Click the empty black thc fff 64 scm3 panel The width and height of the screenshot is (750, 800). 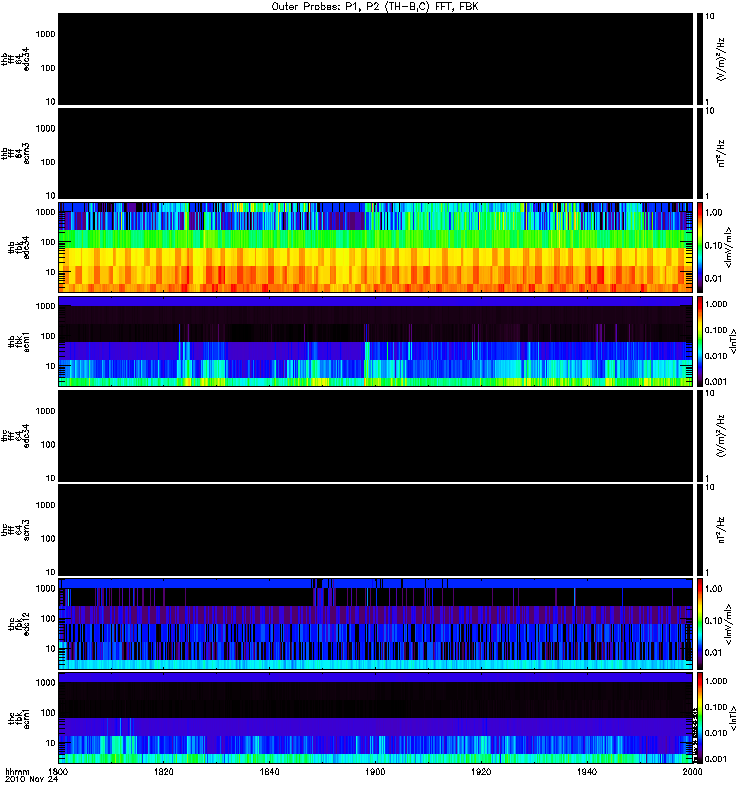(376, 530)
